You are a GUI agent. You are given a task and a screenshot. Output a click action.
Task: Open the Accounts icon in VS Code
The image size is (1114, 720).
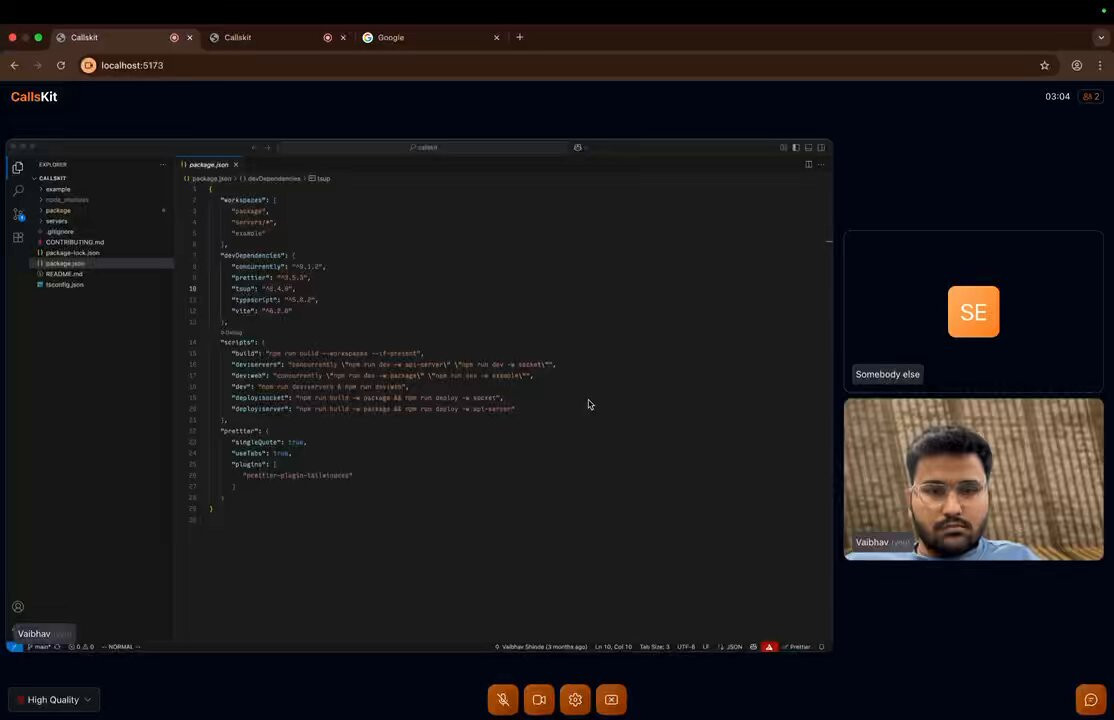[18, 607]
